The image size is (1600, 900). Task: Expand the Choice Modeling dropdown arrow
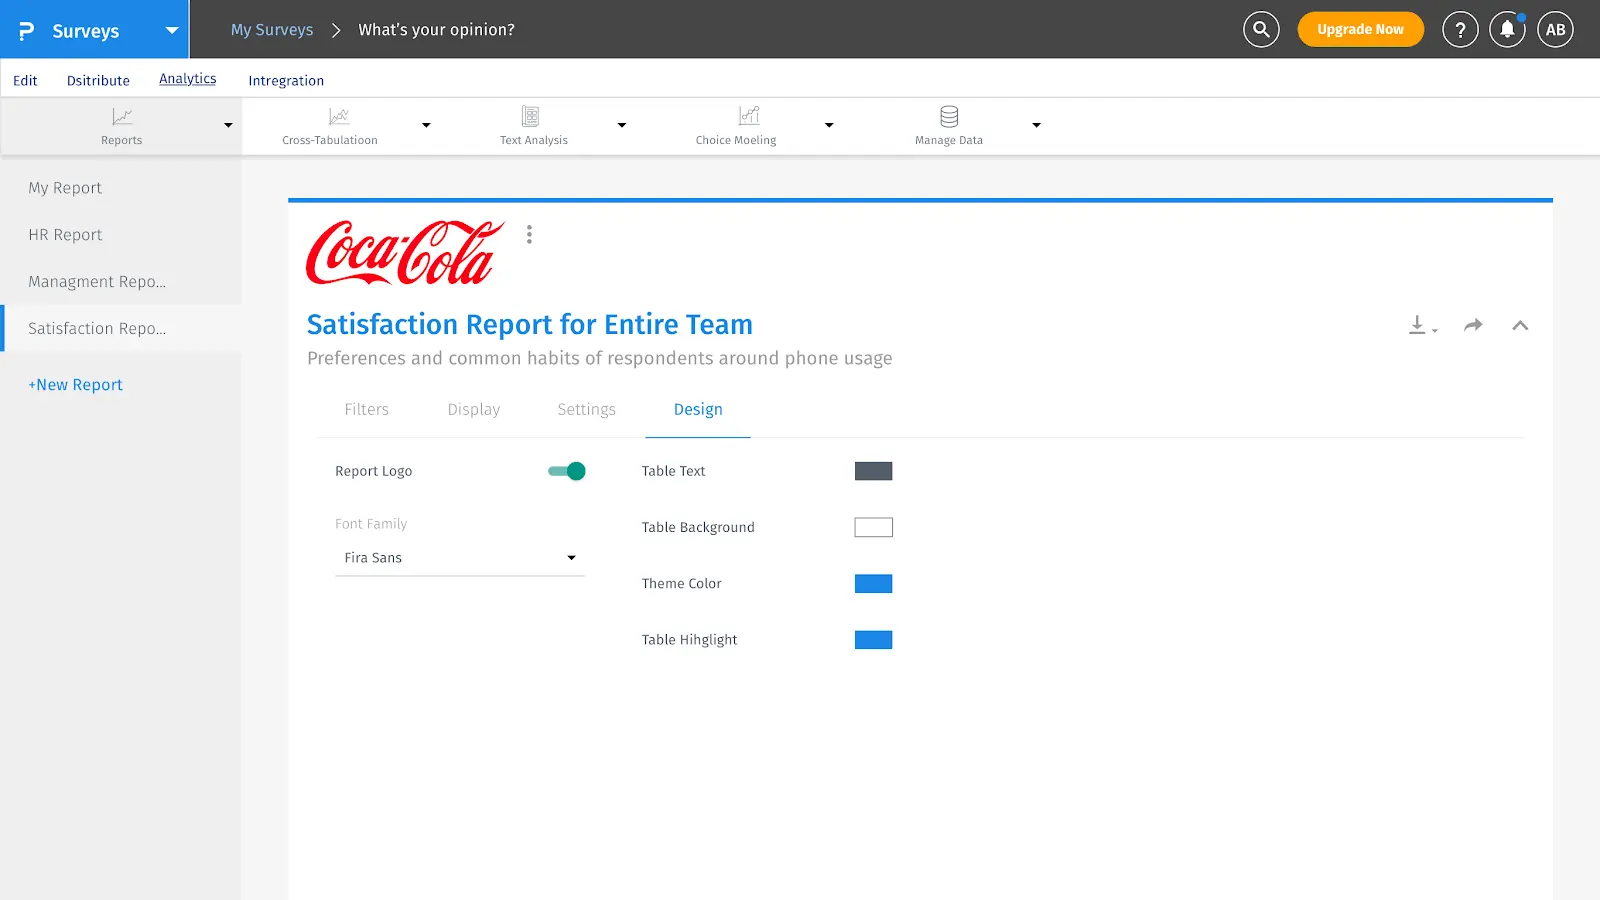[829, 125]
